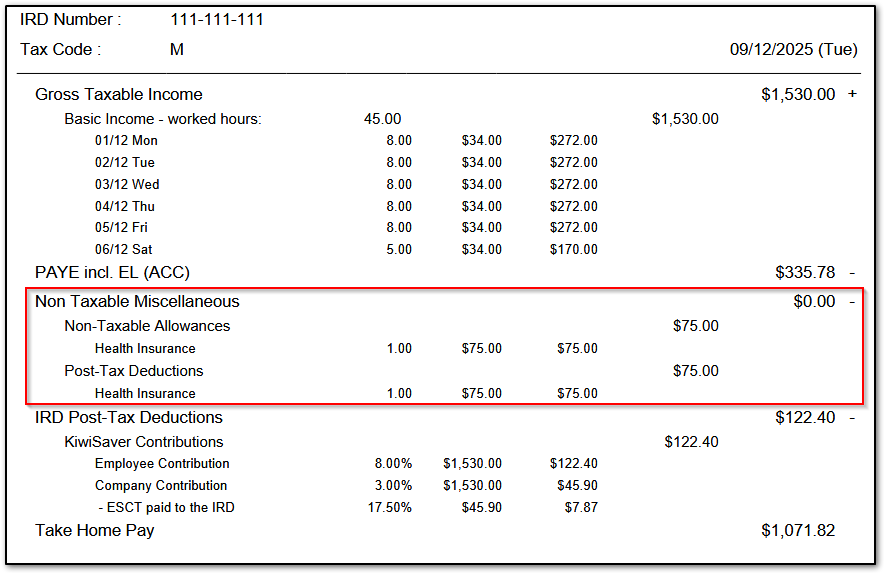
Task: Select the 01/12 Mon day row
Action: click(126, 141)
